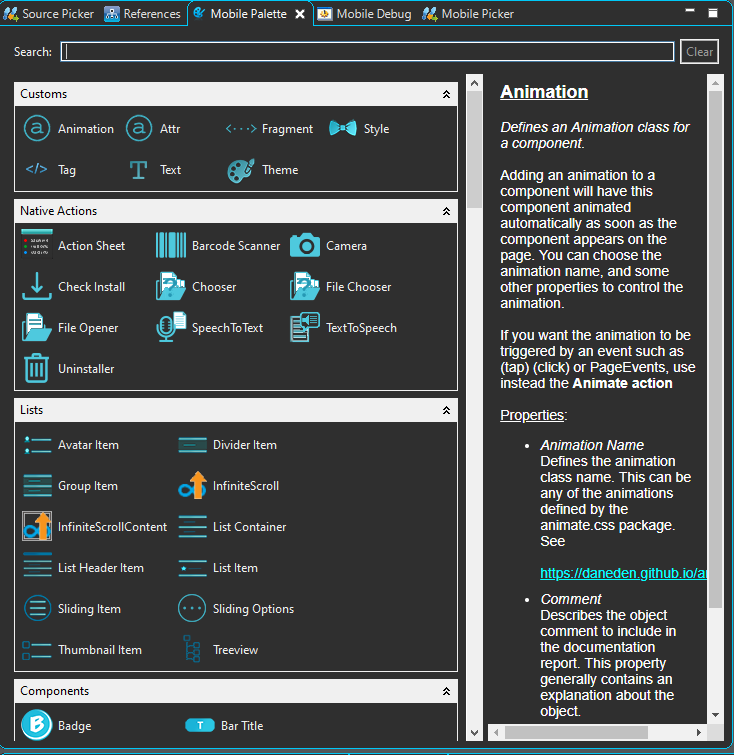
Task: Select the TextToSpeech icon
Action: click(x=305, y=327)
